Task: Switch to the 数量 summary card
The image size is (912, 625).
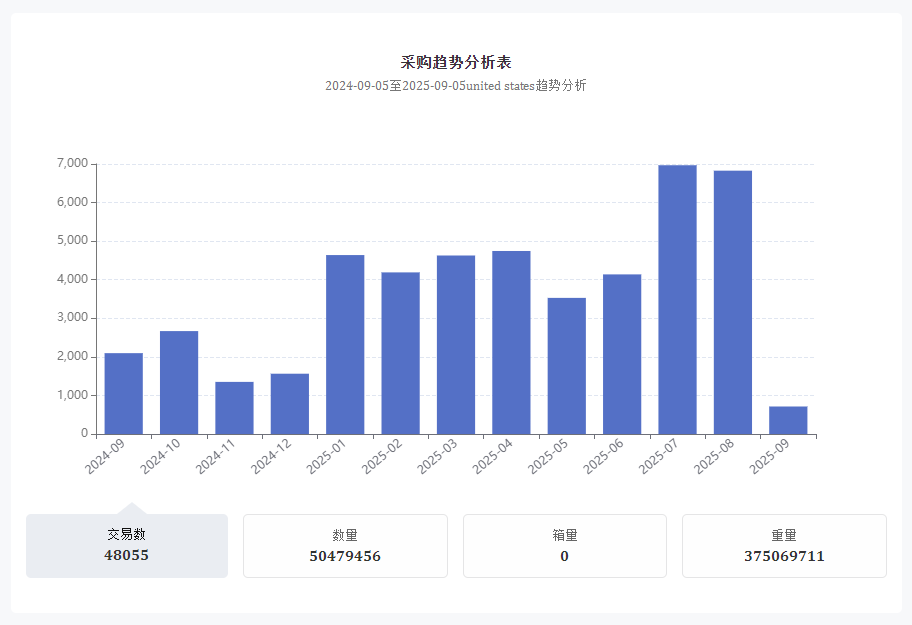Action: click(x=345, y=545)
